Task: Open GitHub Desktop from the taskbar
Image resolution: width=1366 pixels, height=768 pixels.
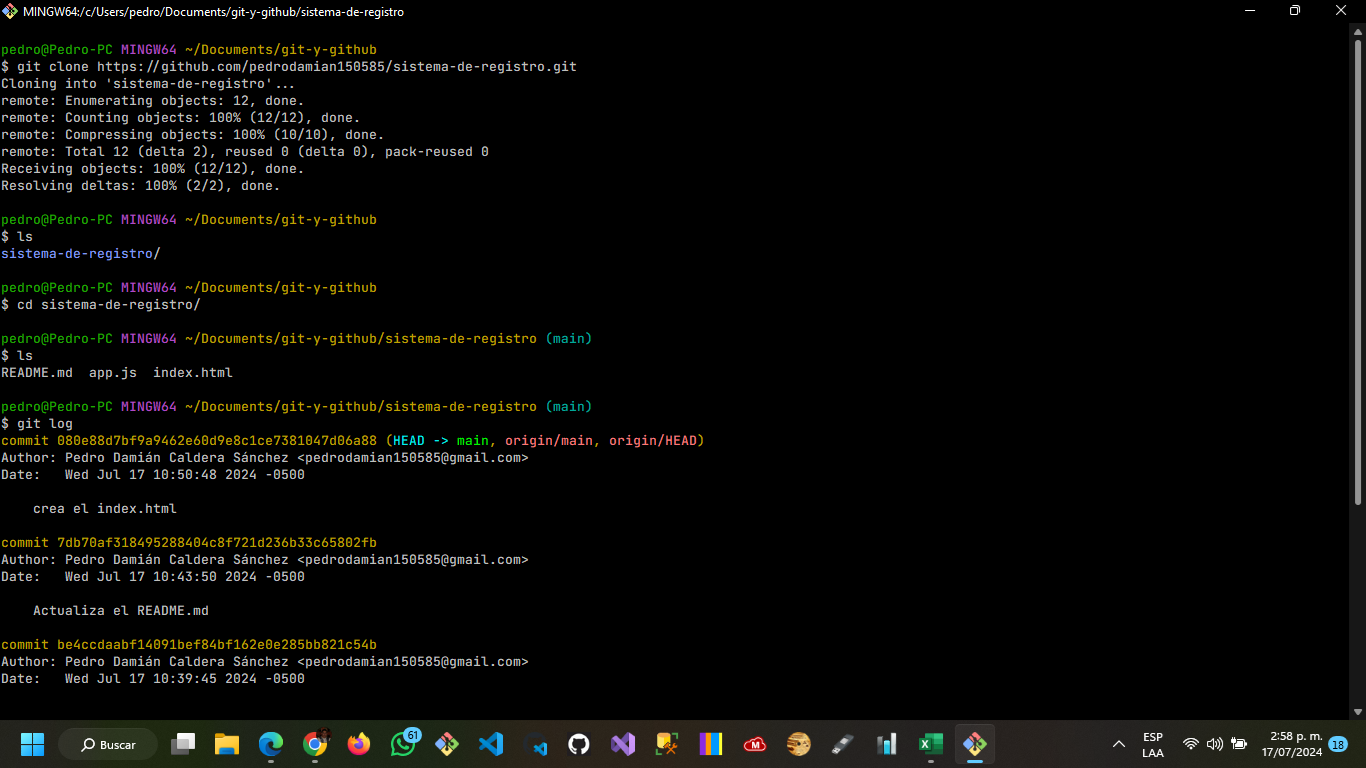Action: click(x=579, y=744)
